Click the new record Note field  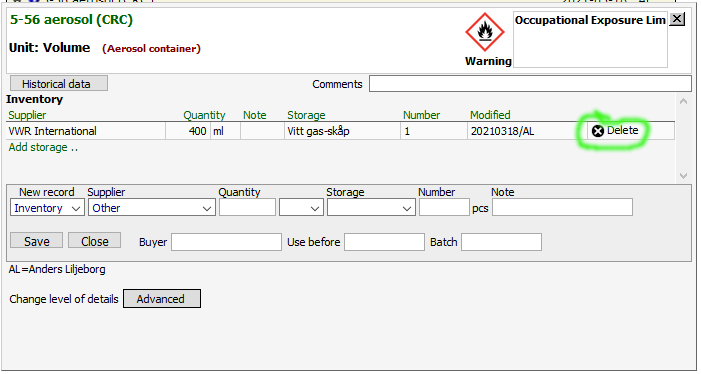[562, 208]
